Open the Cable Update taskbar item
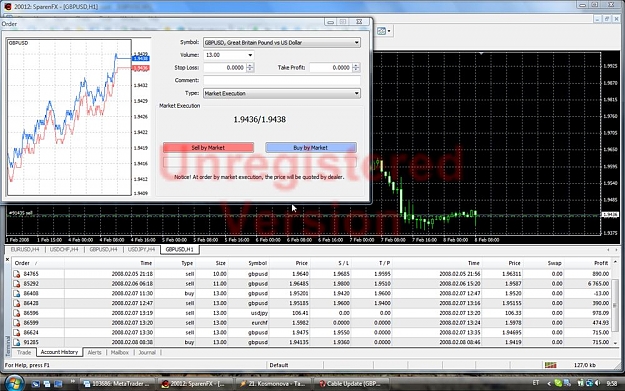The image size is (625, 391). (350, 383)
